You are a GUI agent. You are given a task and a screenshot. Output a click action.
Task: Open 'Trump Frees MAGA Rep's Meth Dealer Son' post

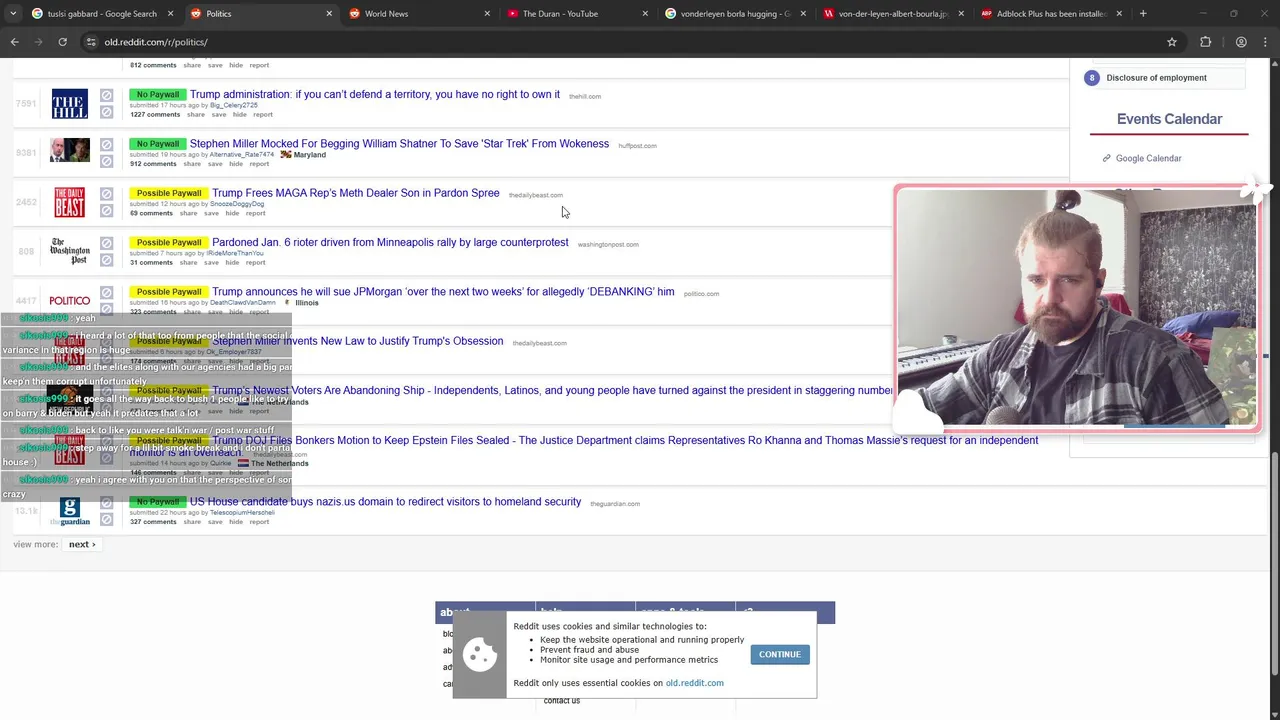click(355, 193)
